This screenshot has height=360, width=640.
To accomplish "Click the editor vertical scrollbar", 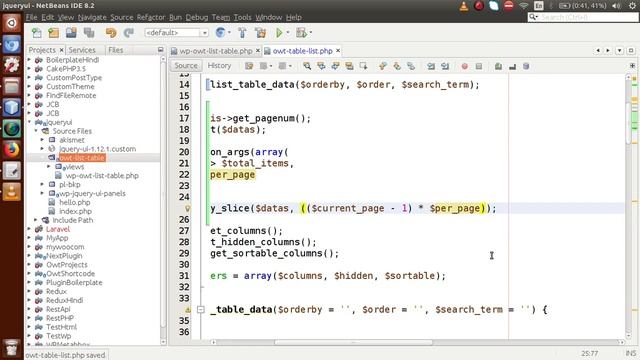I will tap(629, 124).
